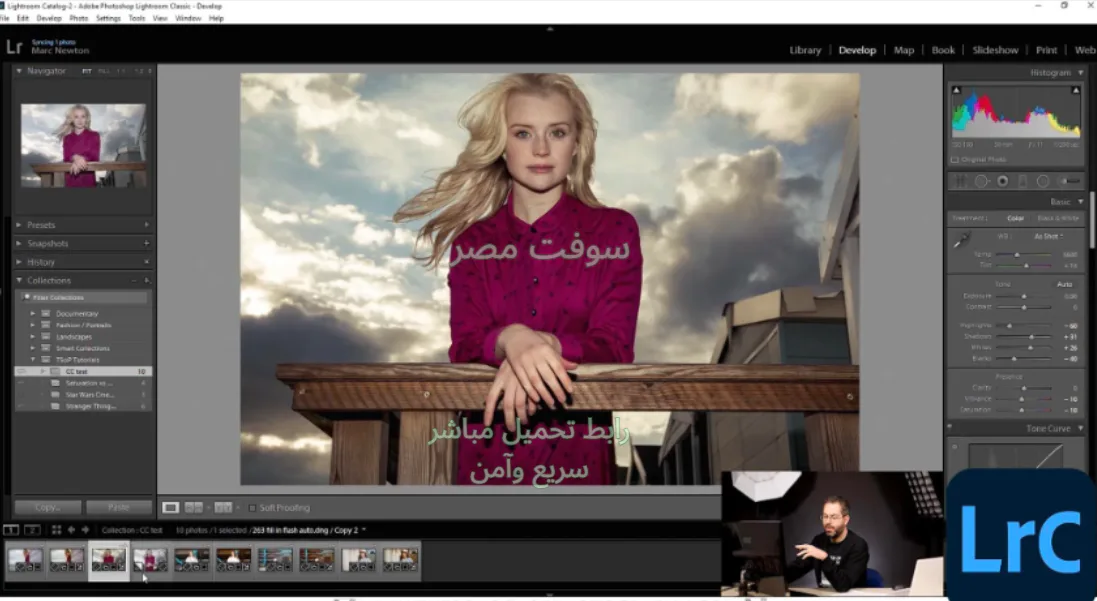Viewport: 1097px width, 601px height.
Task: Expand the History panel
Action: point(20,262)
